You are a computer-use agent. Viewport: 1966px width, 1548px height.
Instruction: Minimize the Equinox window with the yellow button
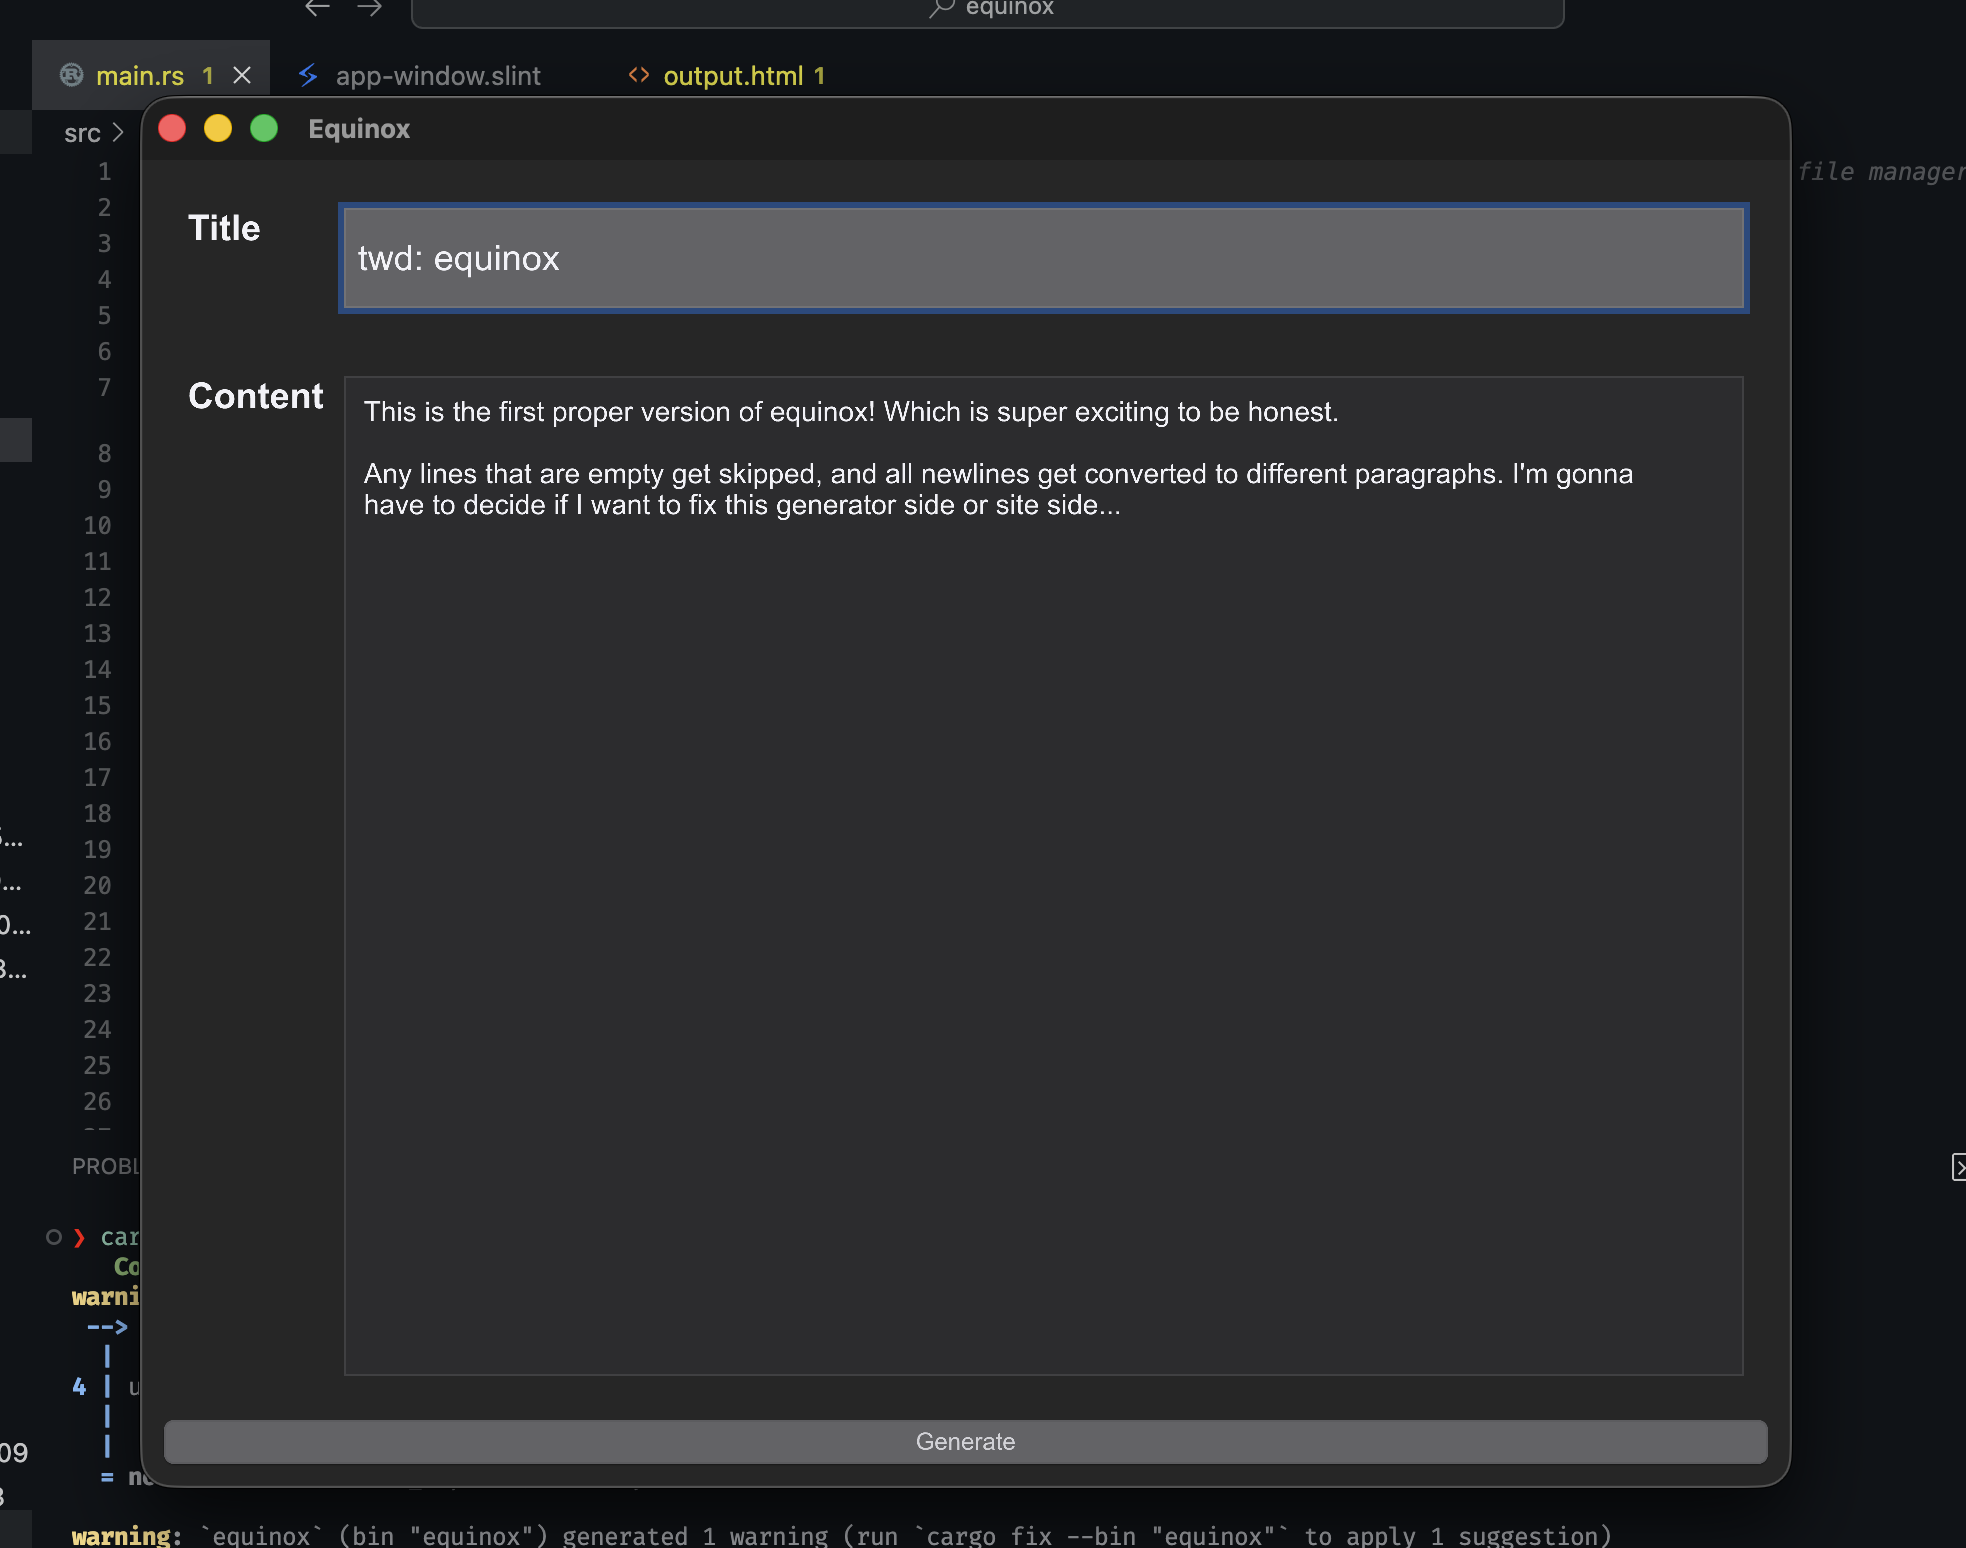pos(218,128)
